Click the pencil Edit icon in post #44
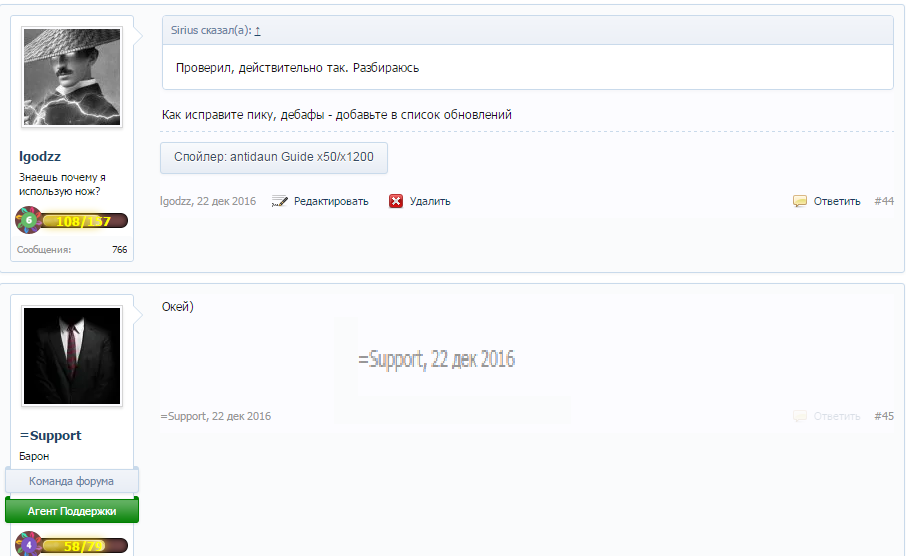The image size is (906, 556). click(x=280, y=201)
